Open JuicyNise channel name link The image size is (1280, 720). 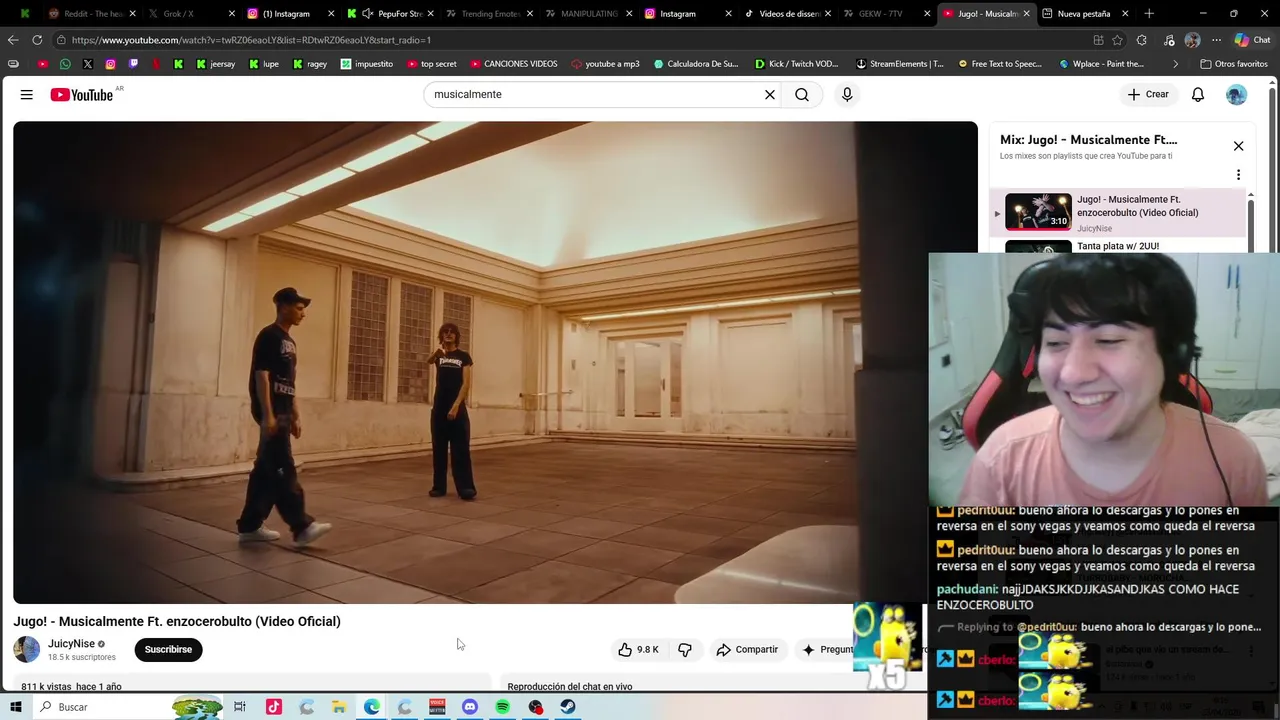(x=71, y=644)
